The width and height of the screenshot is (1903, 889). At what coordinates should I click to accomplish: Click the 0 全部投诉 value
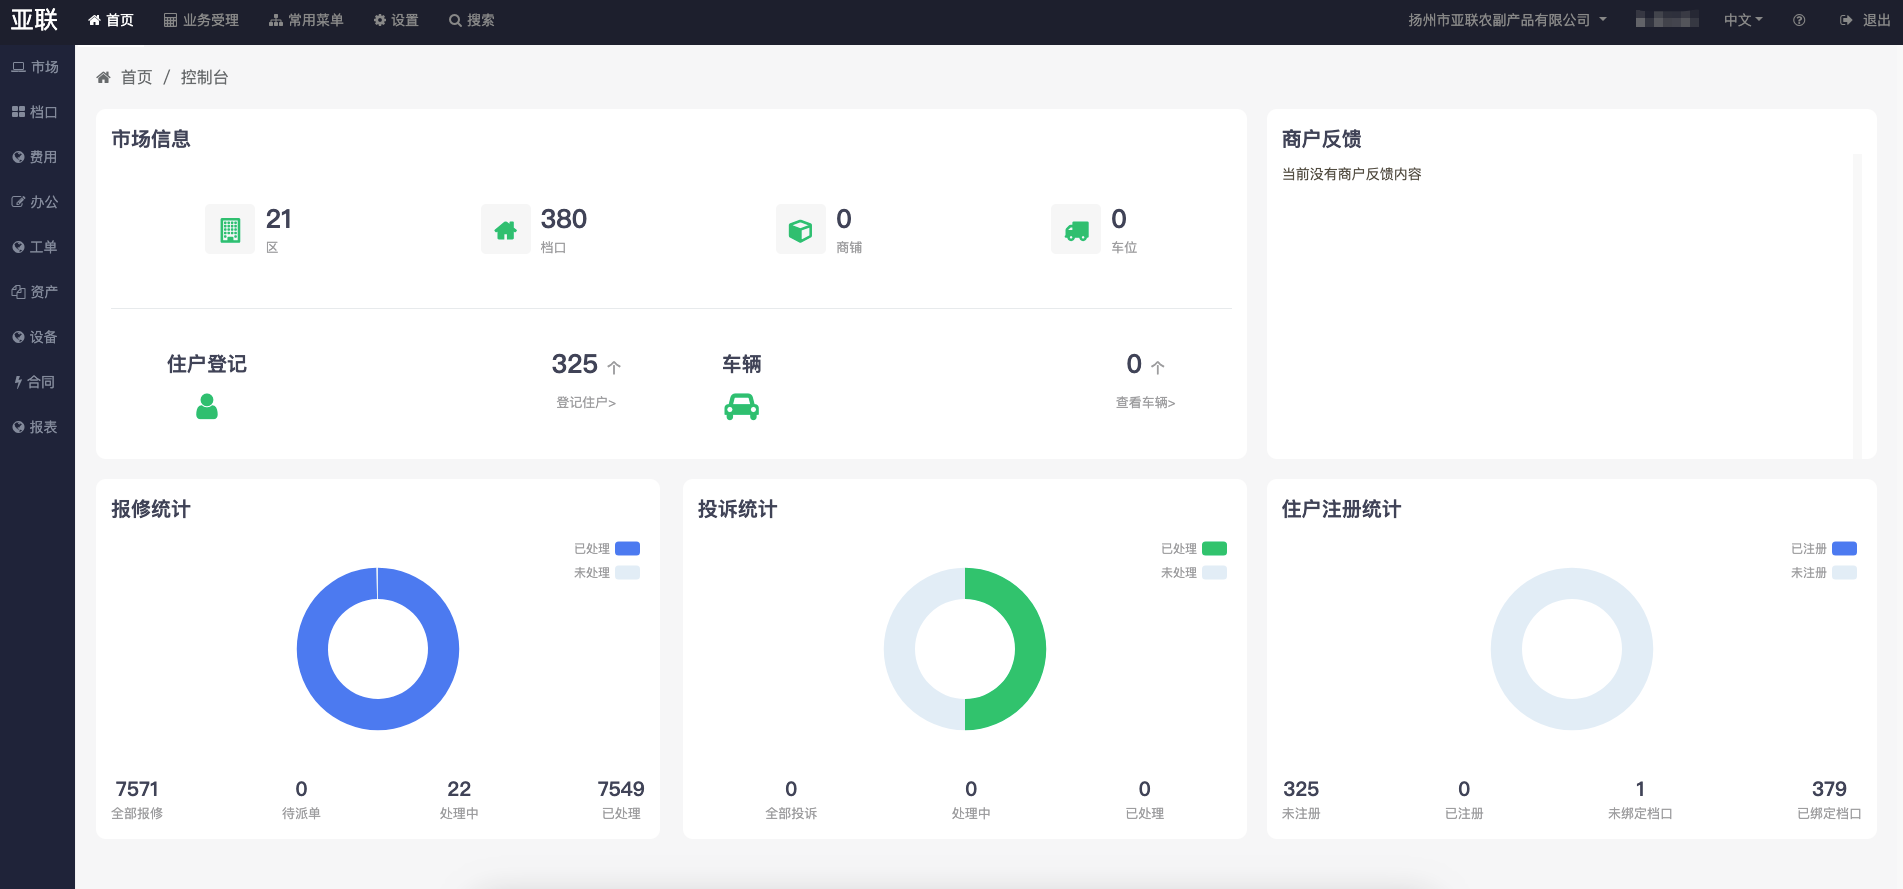[x=791, y=789]
